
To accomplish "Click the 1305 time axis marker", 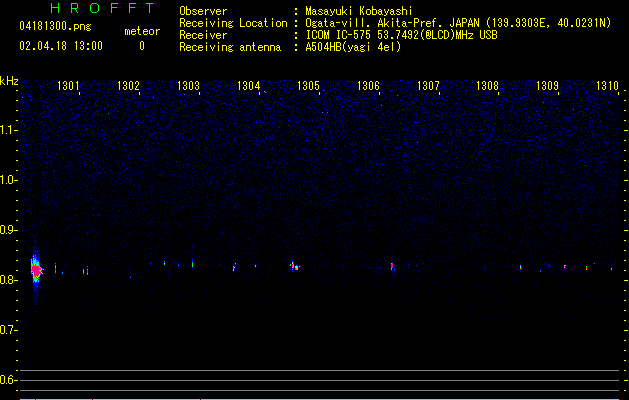I will coord(308,86).
